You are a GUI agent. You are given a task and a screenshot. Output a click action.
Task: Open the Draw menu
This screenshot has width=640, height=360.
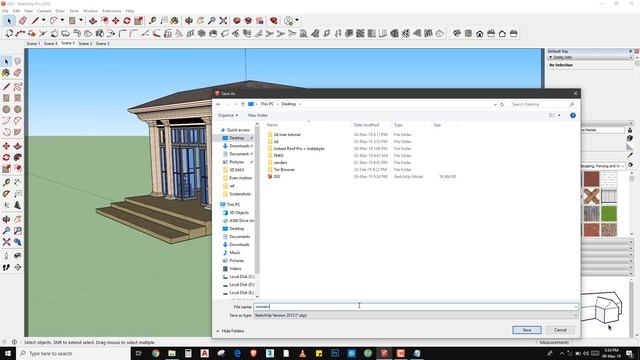click(60, 11)
